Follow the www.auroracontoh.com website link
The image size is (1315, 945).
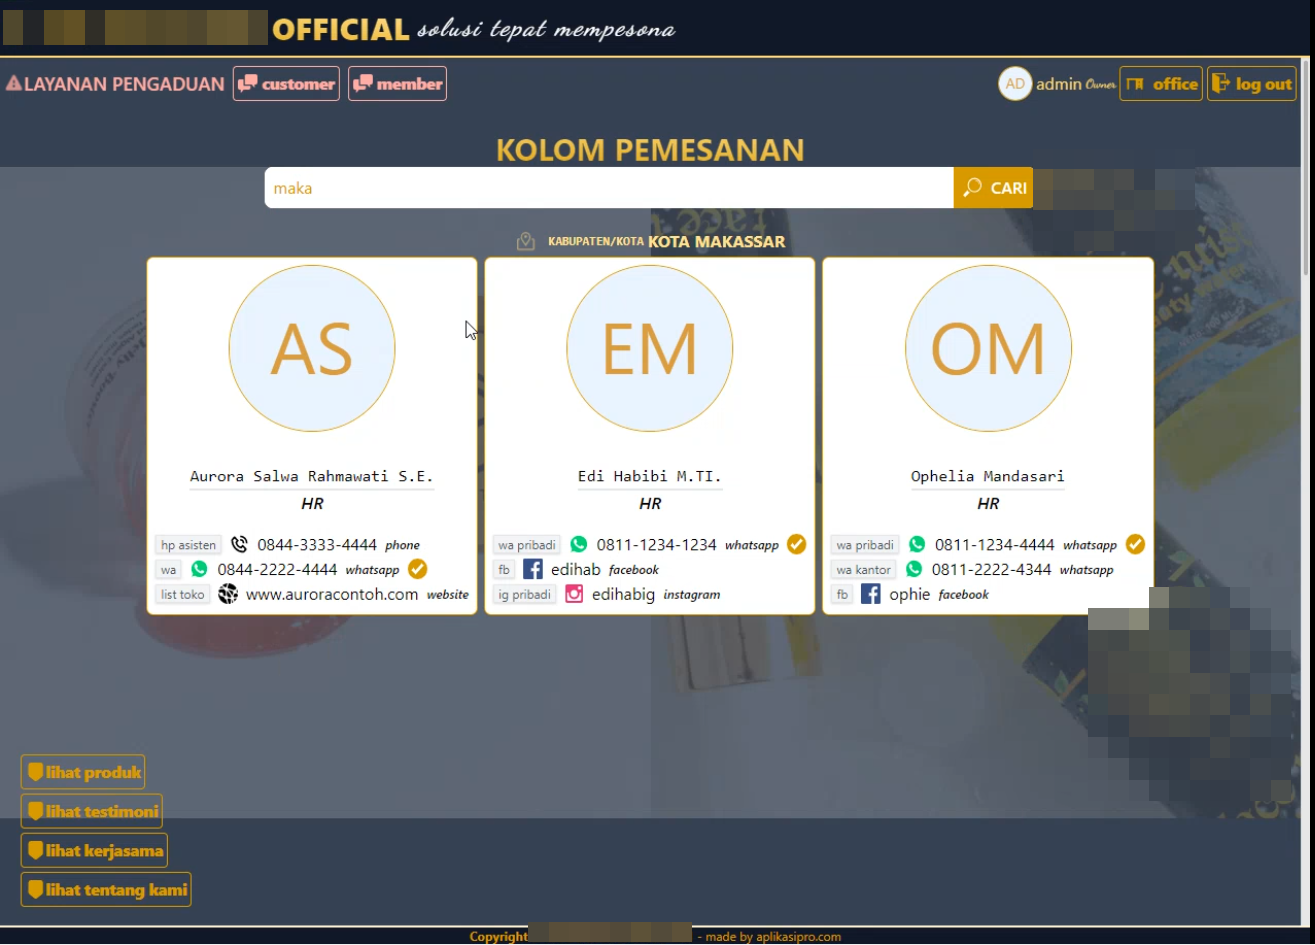[x=332, y=594]
